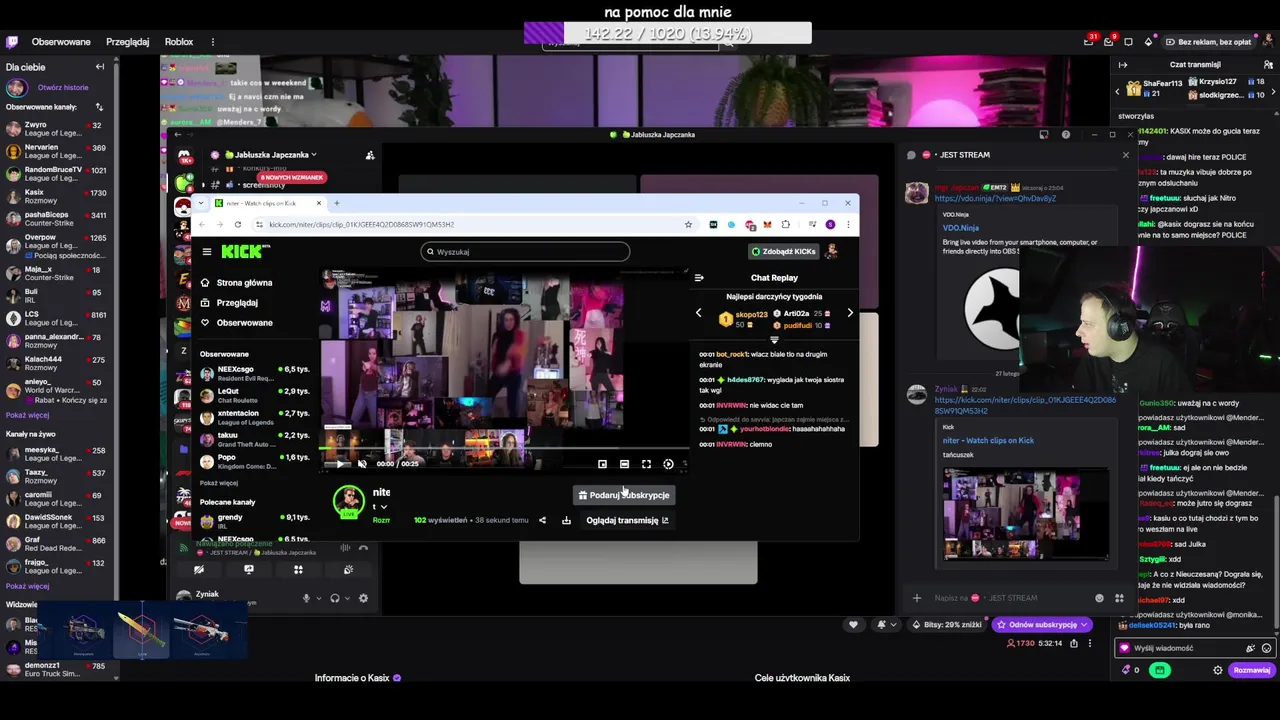Click Bitsy: 29% zniżki button
Image resolution: width=1280 pixels, height=720 pixels.
click(x=947, y=625)
